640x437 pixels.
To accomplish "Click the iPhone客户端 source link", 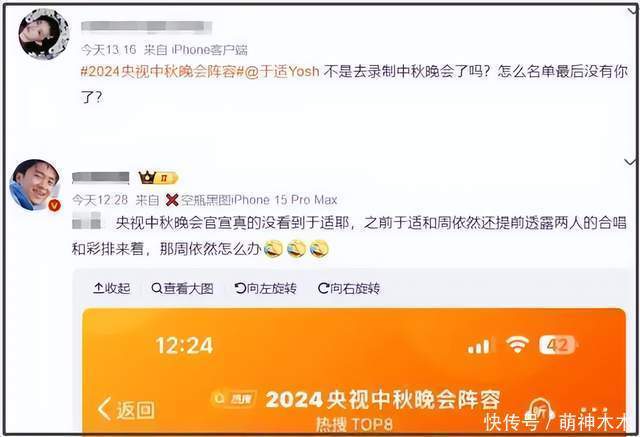I will click(209, 50).
